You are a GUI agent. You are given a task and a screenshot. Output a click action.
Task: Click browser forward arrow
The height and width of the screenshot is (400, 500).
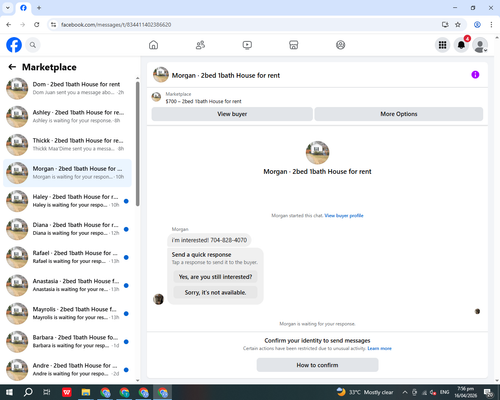[x=23, y=25]
